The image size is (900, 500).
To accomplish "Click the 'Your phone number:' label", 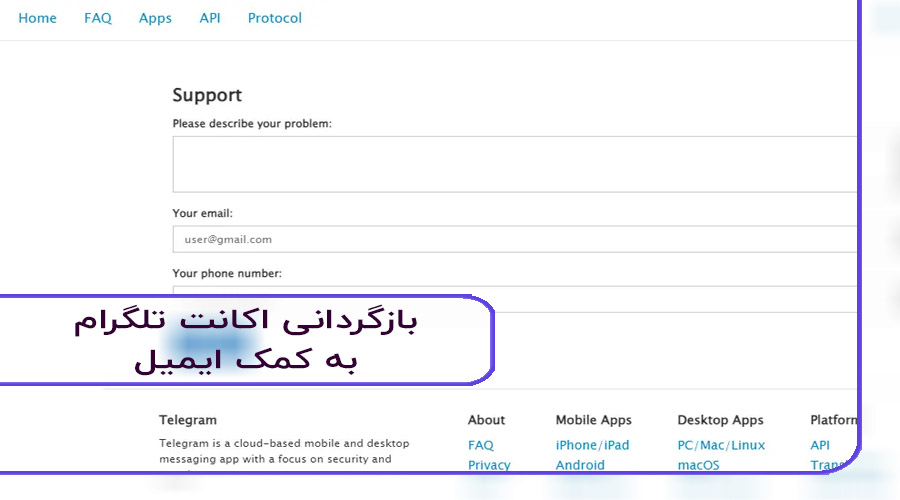I will [227, 273].
